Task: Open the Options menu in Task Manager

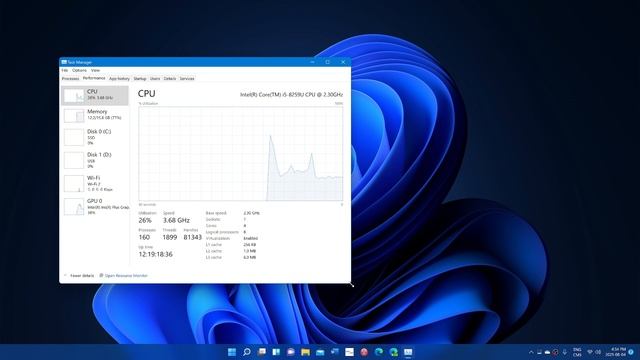Action: point(79,70)
